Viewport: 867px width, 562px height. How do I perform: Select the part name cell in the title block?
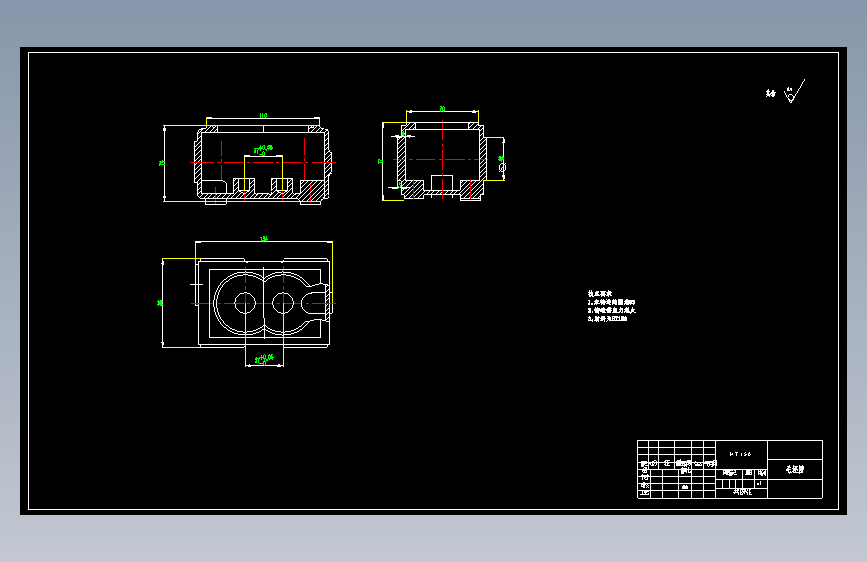point(795,470)
